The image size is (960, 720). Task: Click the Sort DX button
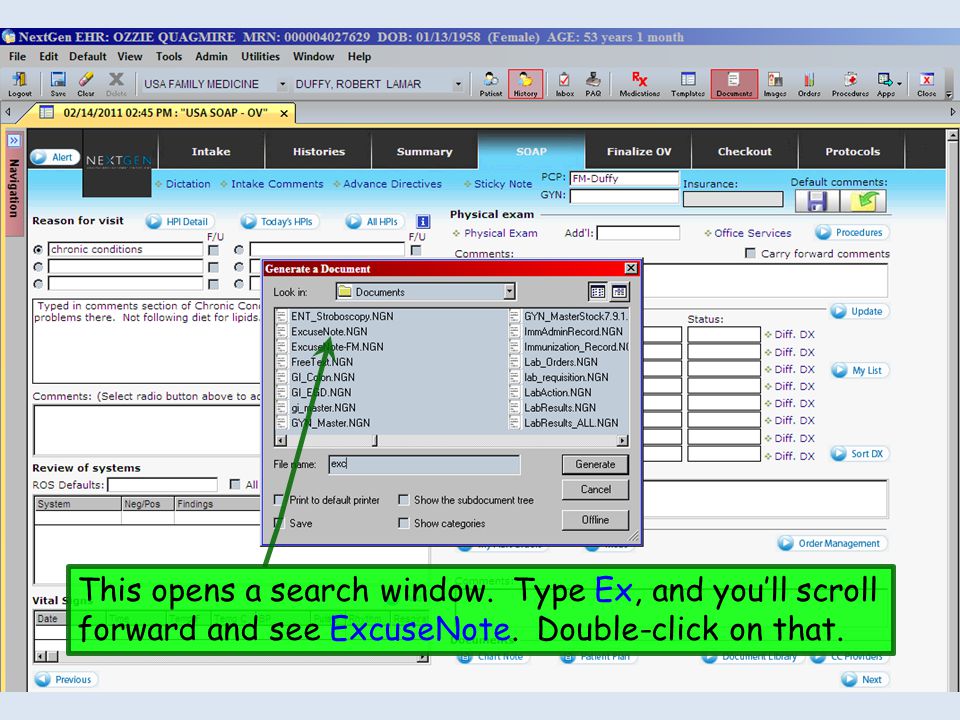point(860,454)
